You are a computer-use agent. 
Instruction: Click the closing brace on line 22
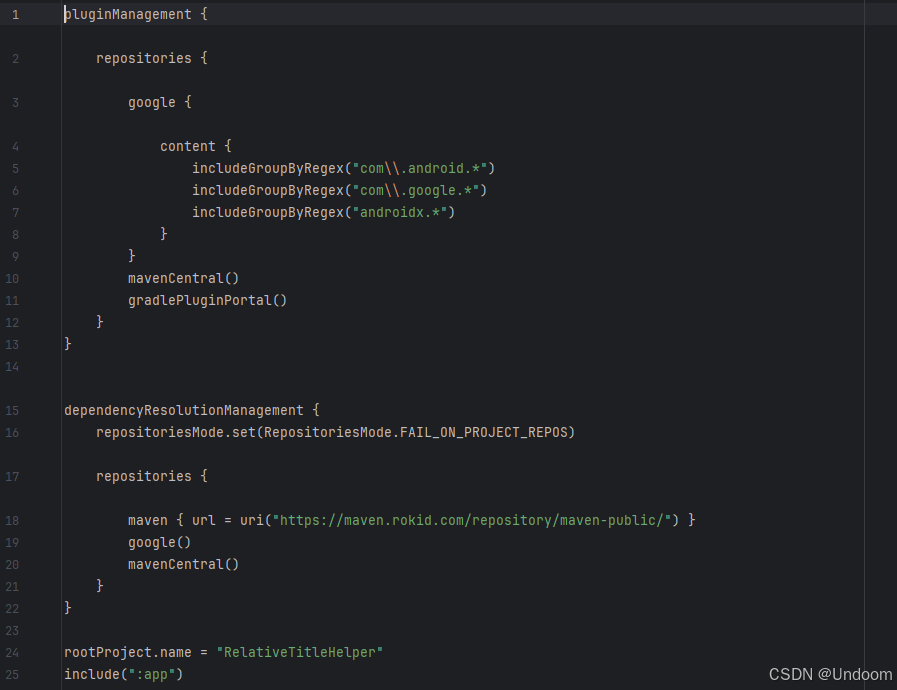click(68, 608)
